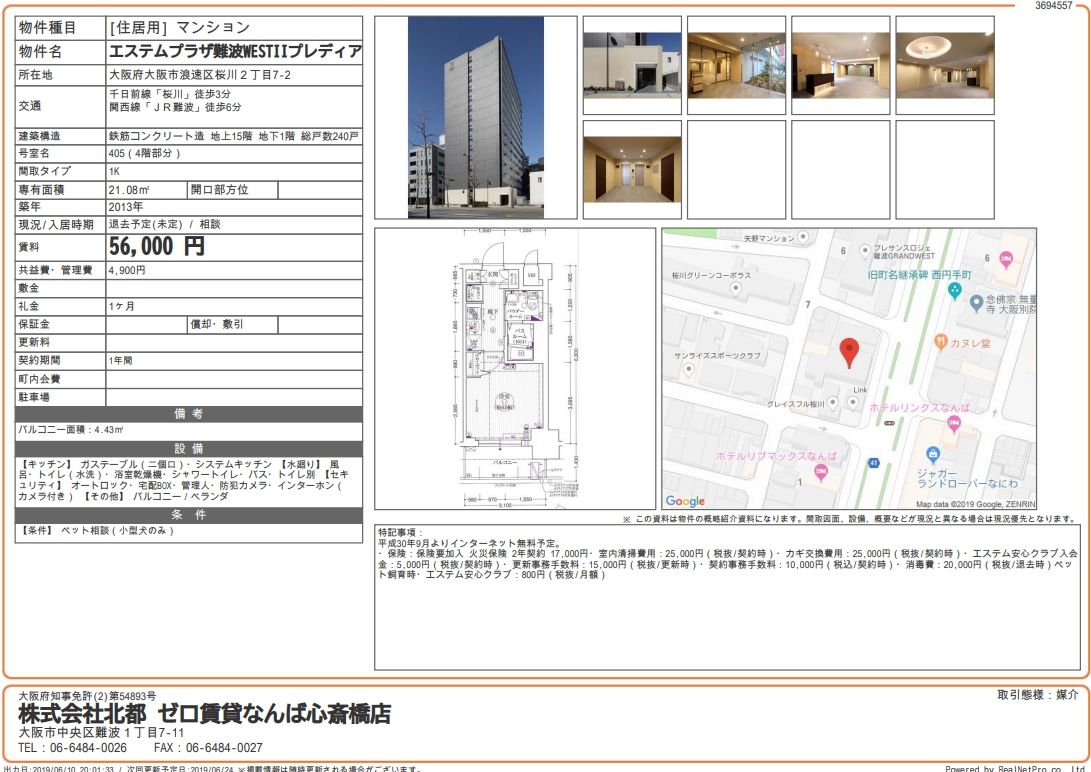Screen dimensions: 1091x772
Task: Click the pink ホテルリブマックスなんば hotel marker
Action: tap(821, 473)
